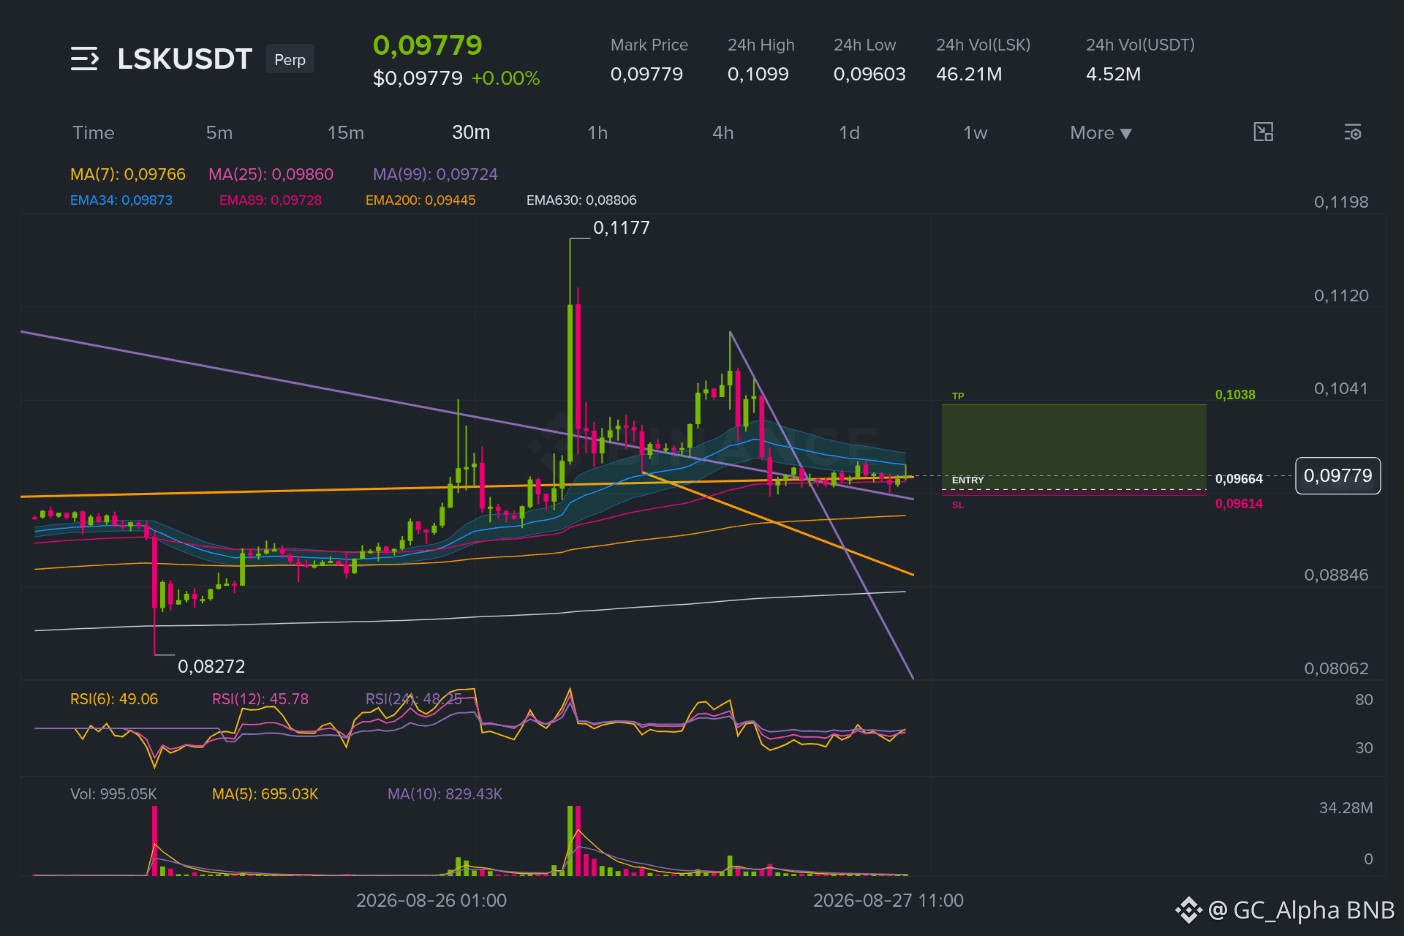The image size is (1404, 936).
Task: Click the Perp contract badge
Action: pos(290,59)
